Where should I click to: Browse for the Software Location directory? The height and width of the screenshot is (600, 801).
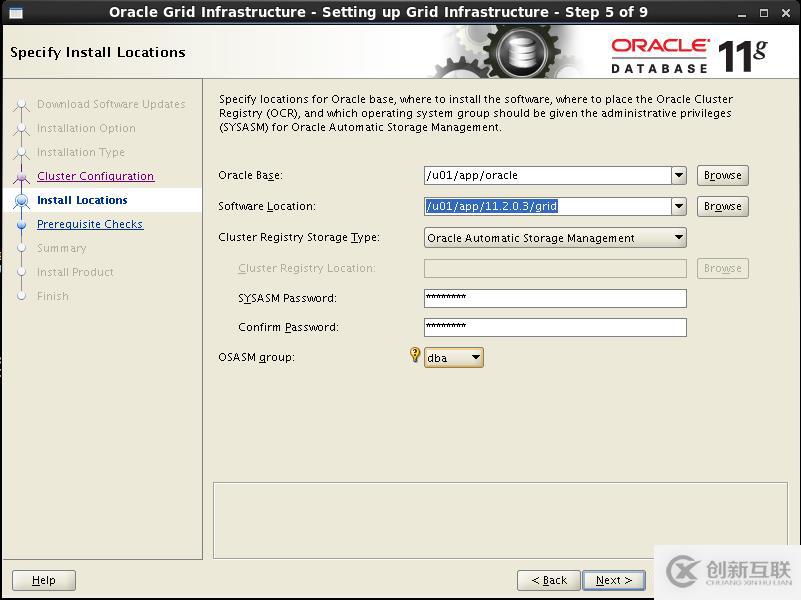click(722, 206)
